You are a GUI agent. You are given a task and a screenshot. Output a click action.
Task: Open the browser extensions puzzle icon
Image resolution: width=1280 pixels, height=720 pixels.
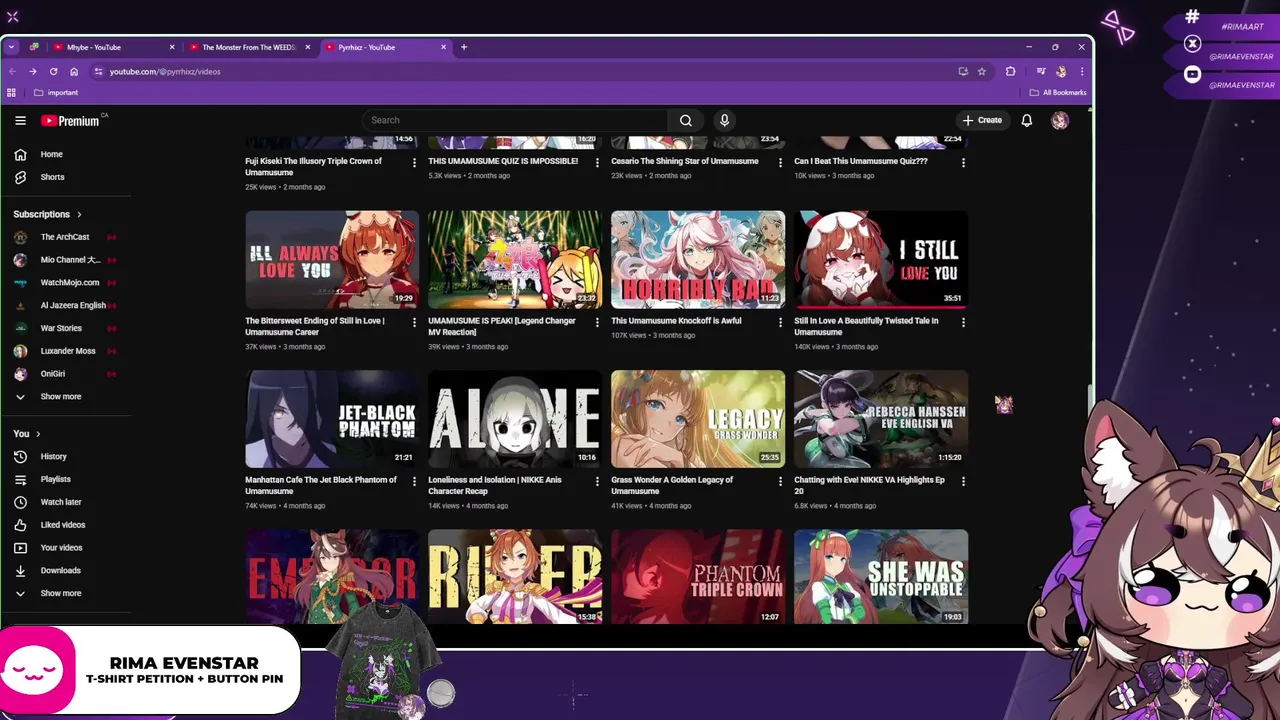click(1010, 72)
